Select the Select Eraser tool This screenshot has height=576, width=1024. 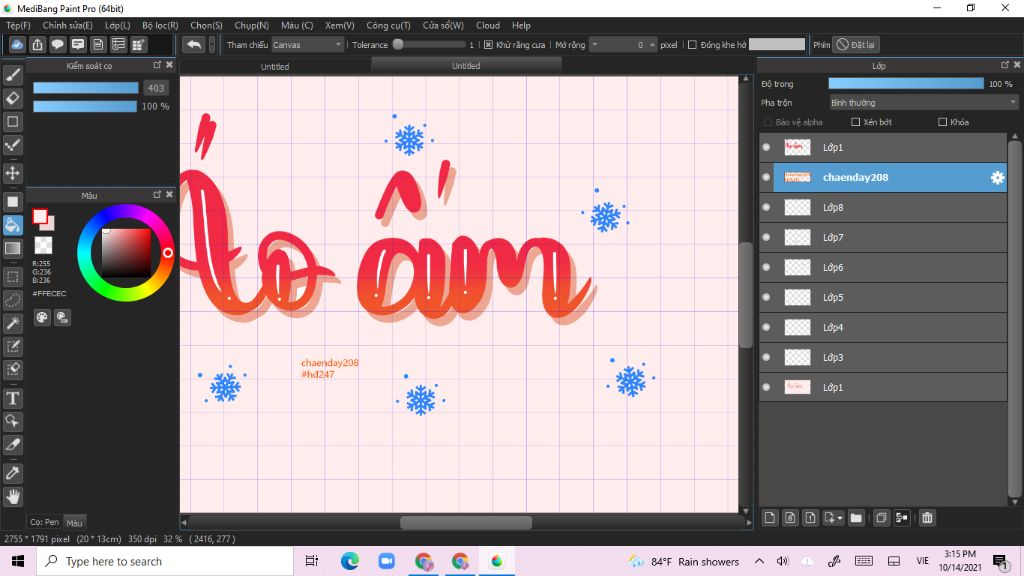point(12,370)
